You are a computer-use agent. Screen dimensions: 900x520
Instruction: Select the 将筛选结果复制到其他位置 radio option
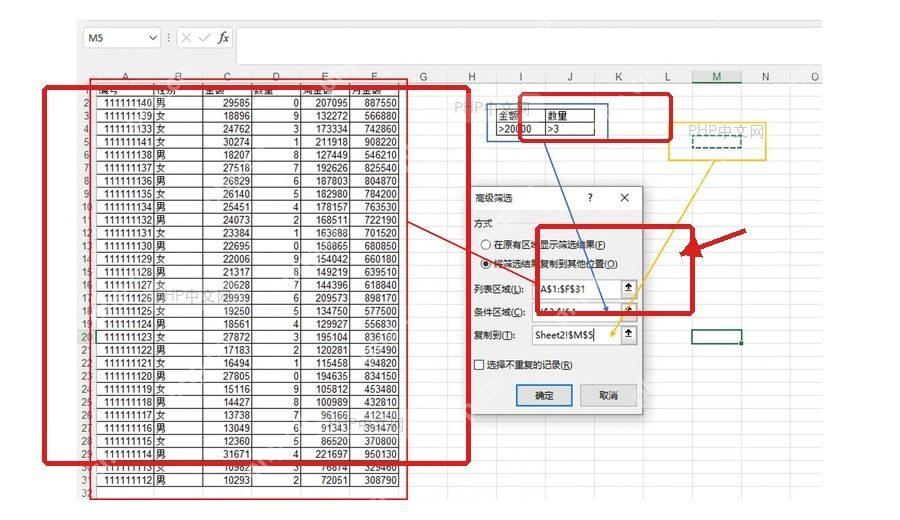[486, 264]
